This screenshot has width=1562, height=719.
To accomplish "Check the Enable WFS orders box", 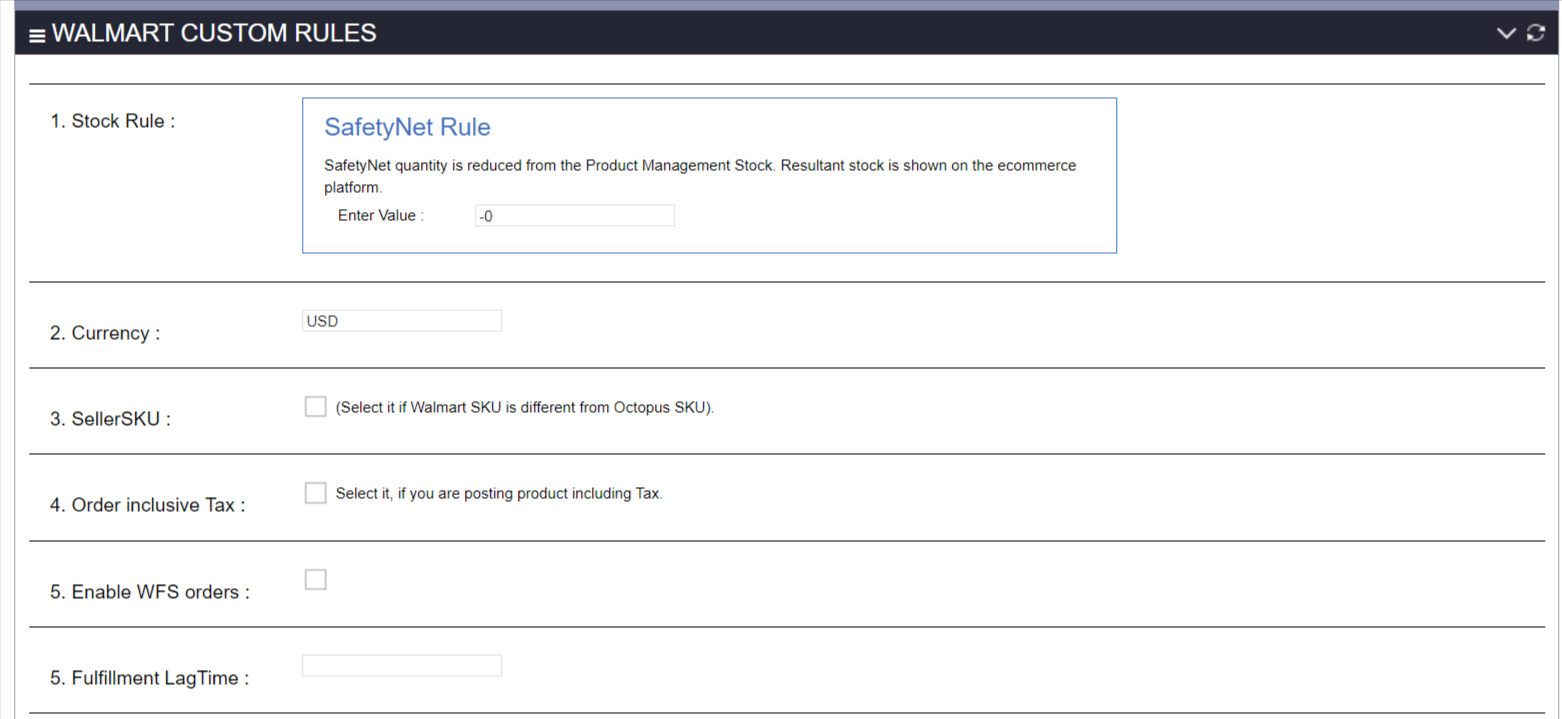I will (315, 580).
